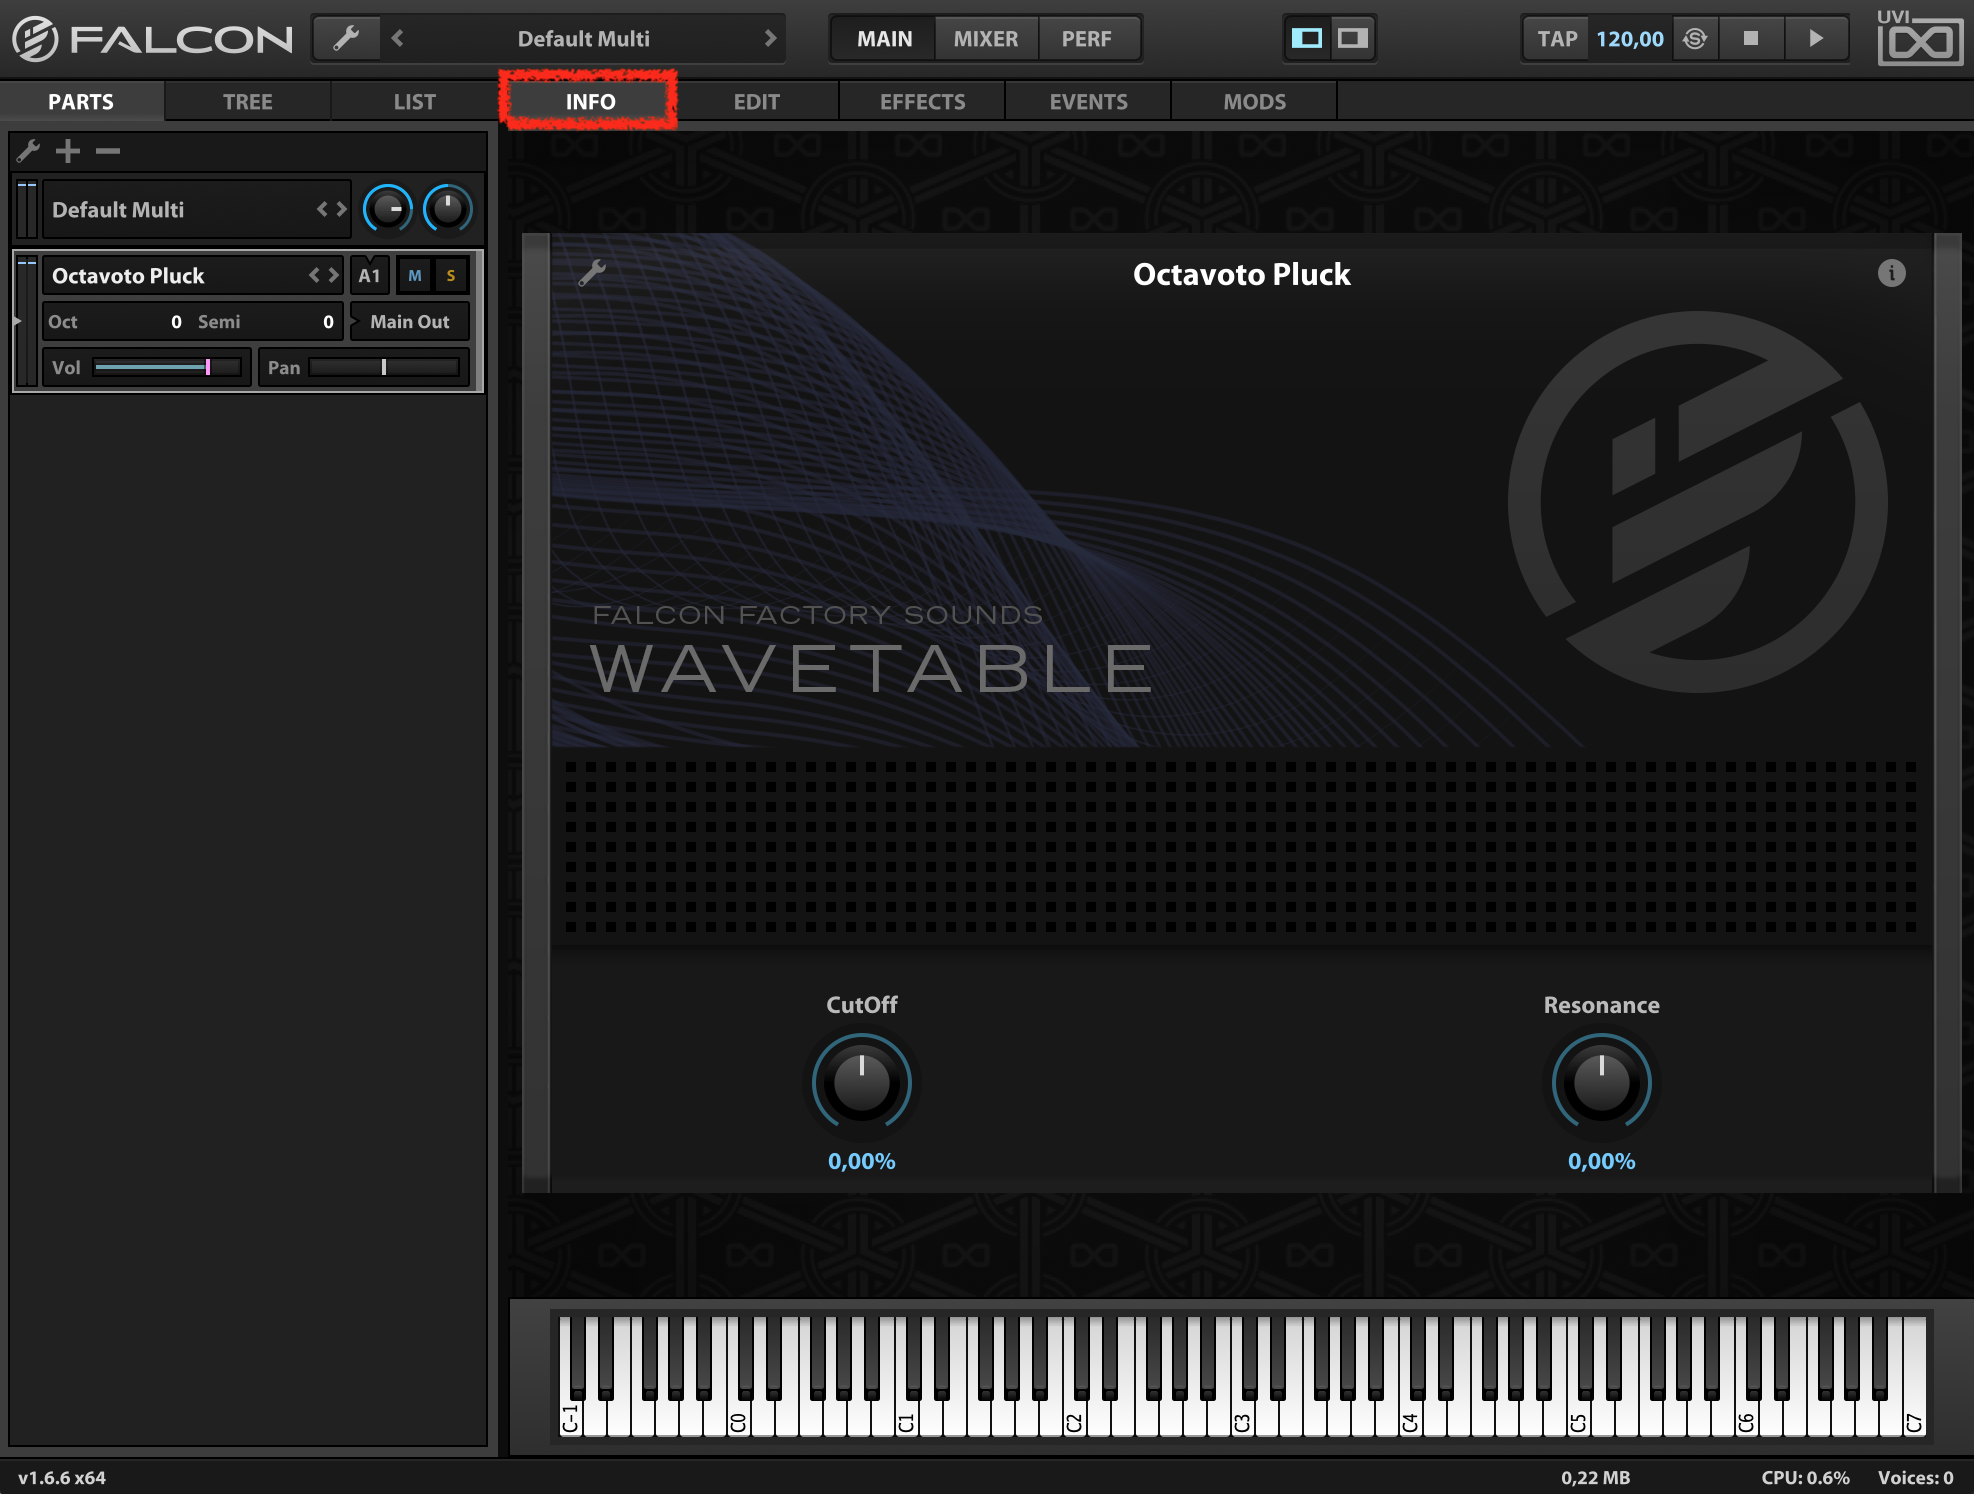Click the transport Play button
The image size is (1974, 1494).
click(1816, 39)
